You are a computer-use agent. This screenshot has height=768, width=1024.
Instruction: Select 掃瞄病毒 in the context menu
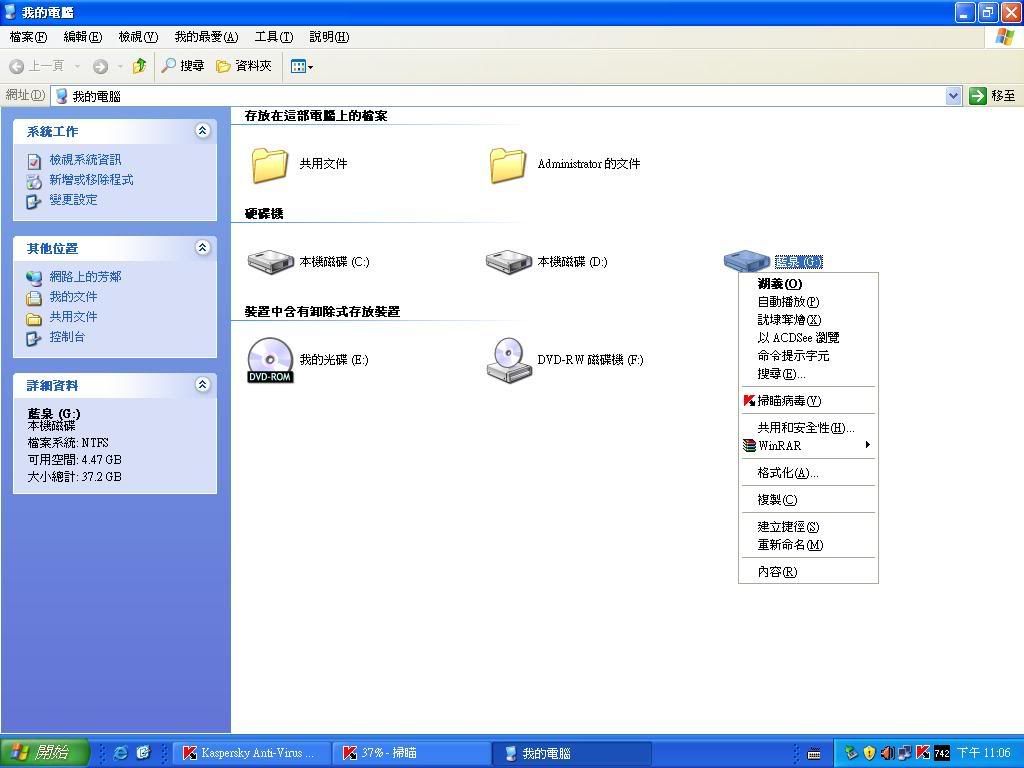point(788,401)
